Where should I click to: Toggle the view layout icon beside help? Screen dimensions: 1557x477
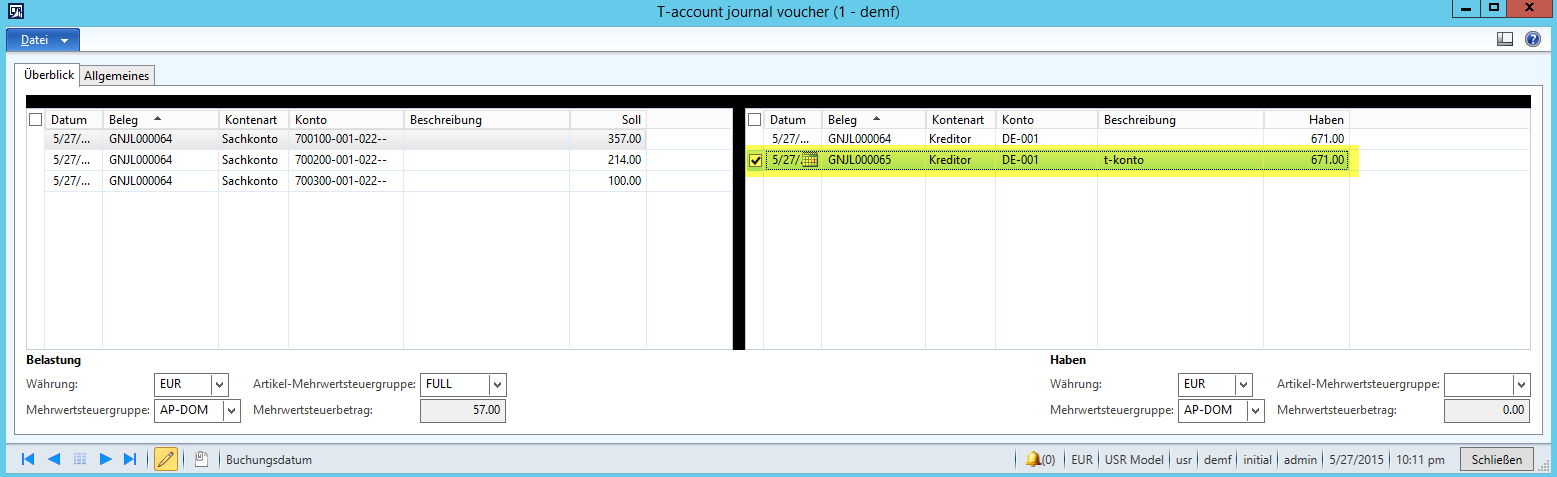pos(1505,40)
